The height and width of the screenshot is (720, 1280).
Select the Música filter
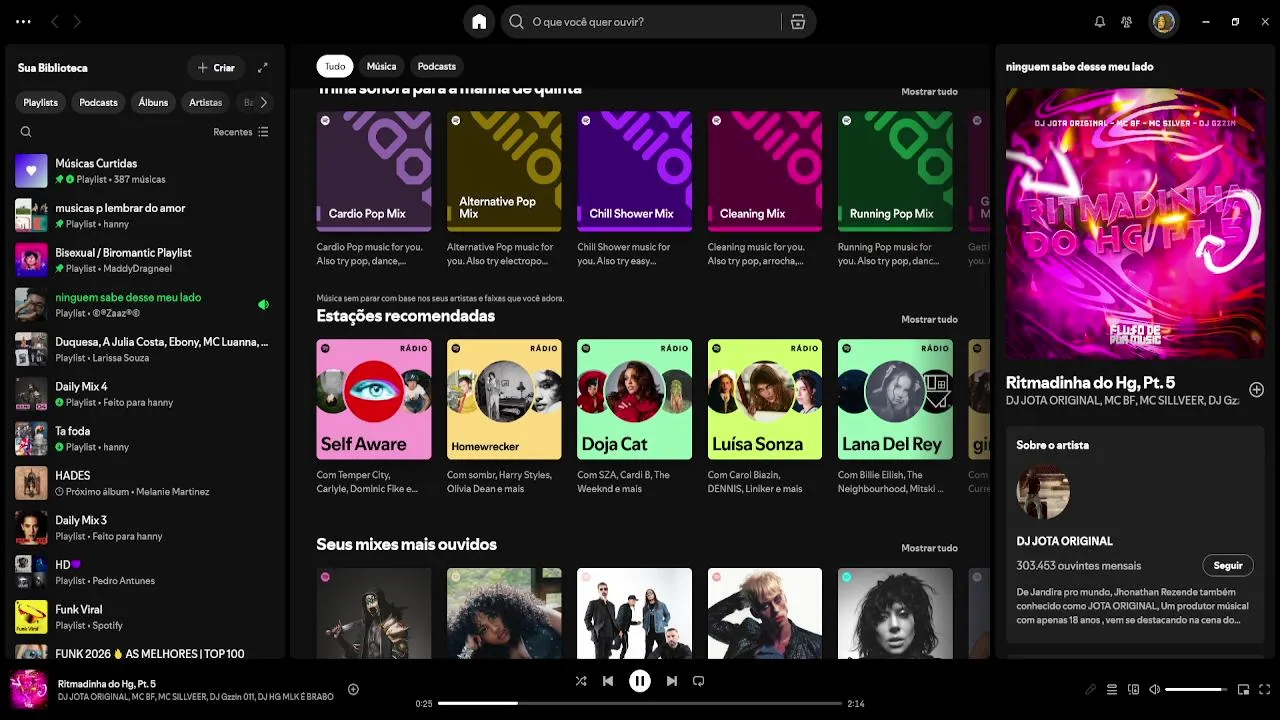point(381,66)
